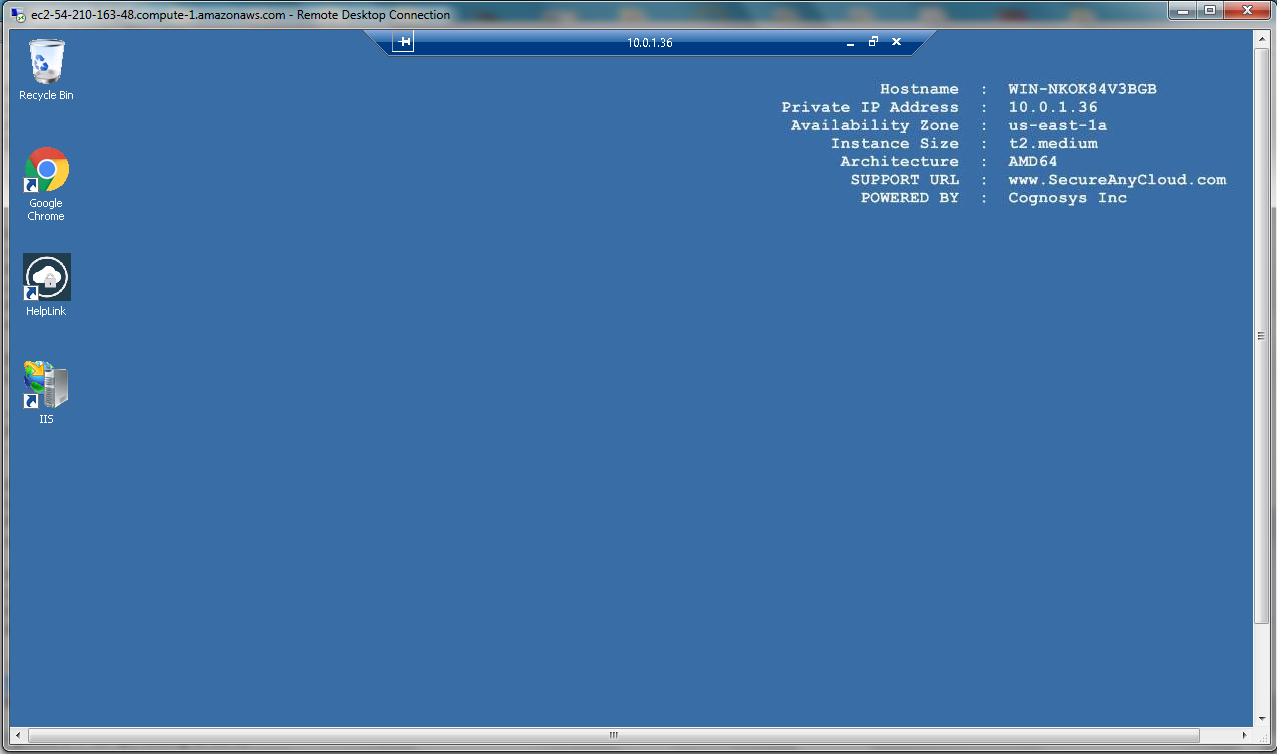Select the HelpLink cloud shortcut icon
The image size is (1277, 754).
pyautogui.click(x=46, y=277)
